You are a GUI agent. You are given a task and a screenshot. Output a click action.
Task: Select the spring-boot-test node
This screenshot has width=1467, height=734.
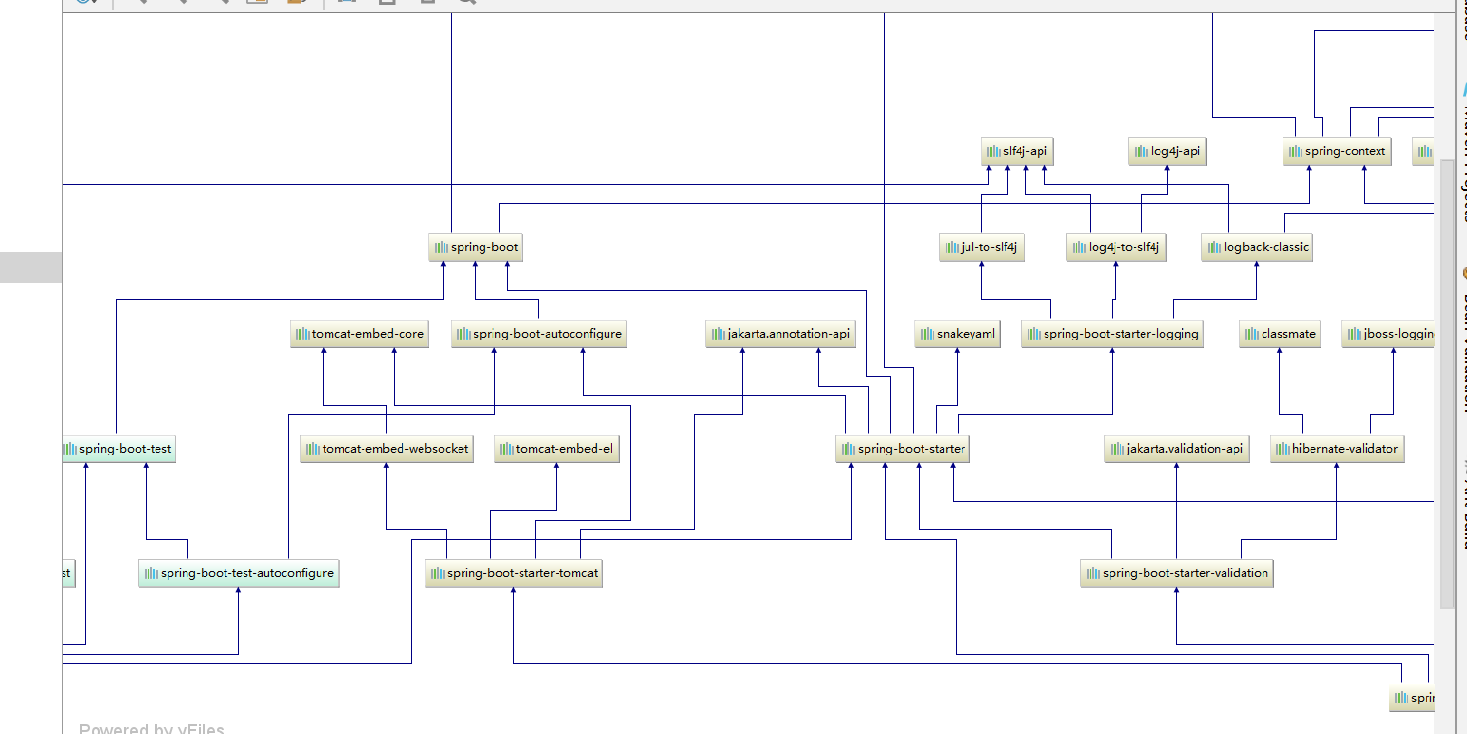[118, 449]
